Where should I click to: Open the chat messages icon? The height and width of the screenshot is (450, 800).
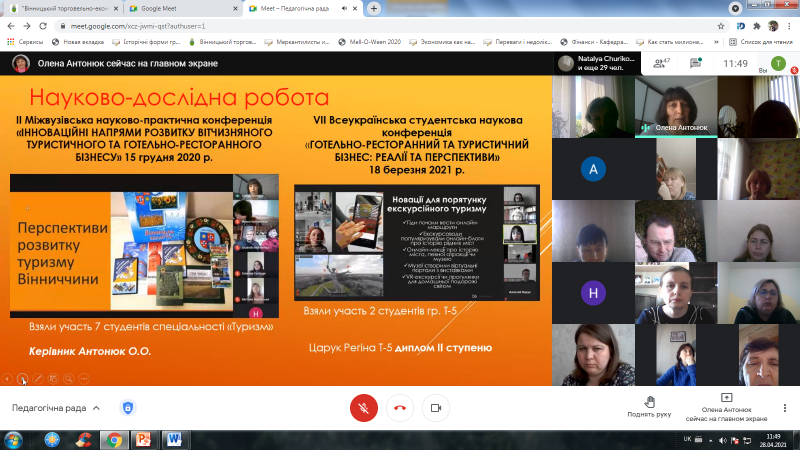pos(695,63)
